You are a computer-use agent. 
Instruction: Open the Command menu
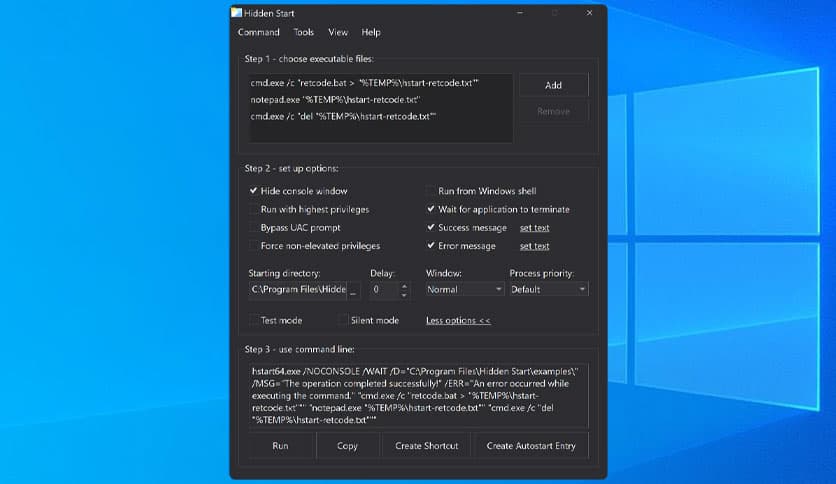[258, 32]
